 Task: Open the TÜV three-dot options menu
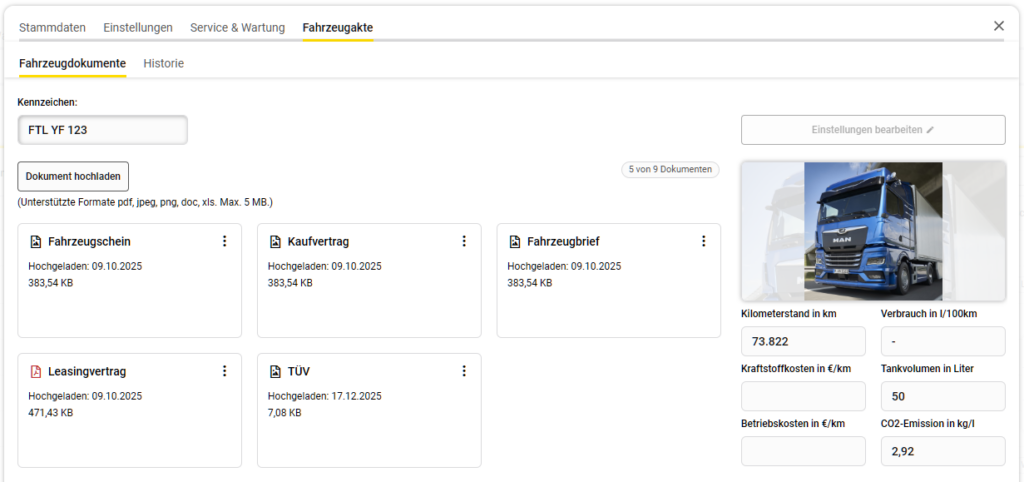tap(464, 371)
